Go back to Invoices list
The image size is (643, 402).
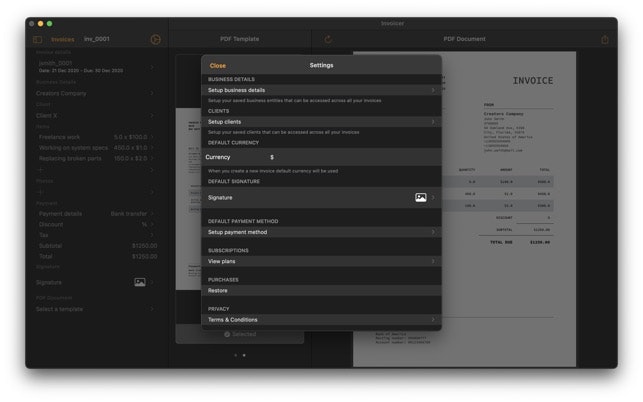63,39
